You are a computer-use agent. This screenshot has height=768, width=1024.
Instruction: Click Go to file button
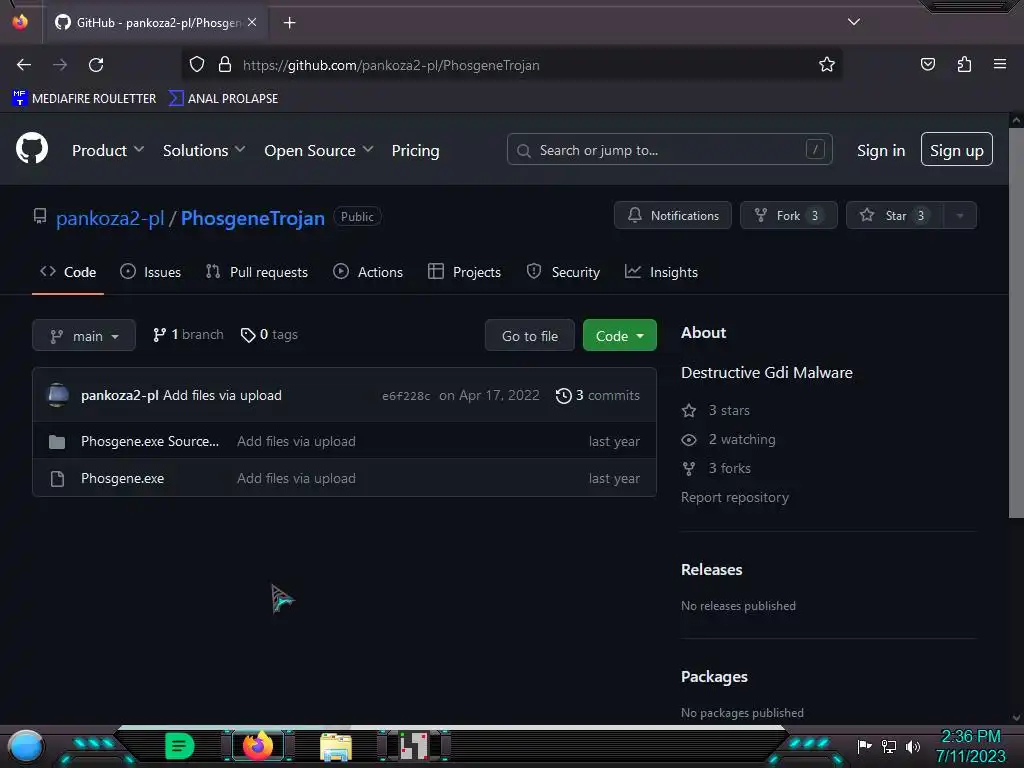click(530, 336)
